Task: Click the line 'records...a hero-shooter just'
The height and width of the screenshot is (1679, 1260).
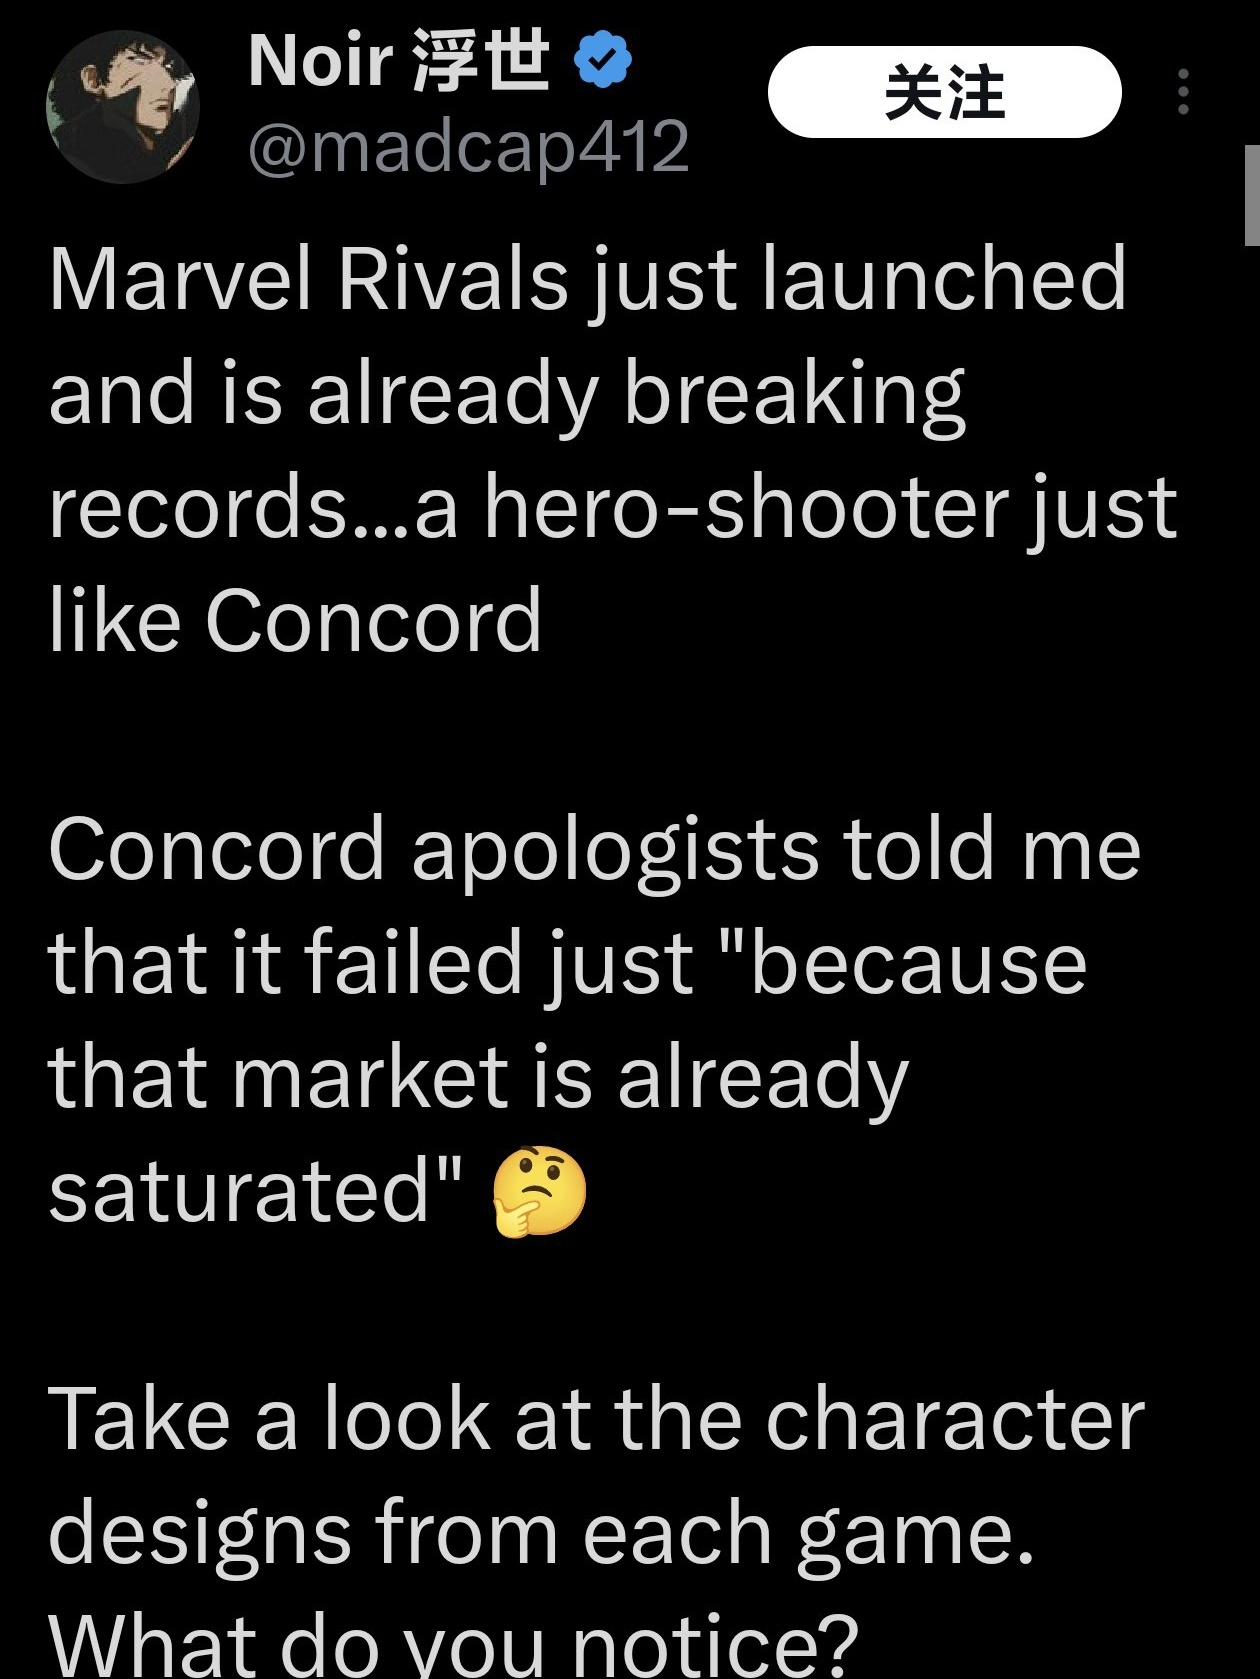Action: pyautogui.click(x=613, y=508)
